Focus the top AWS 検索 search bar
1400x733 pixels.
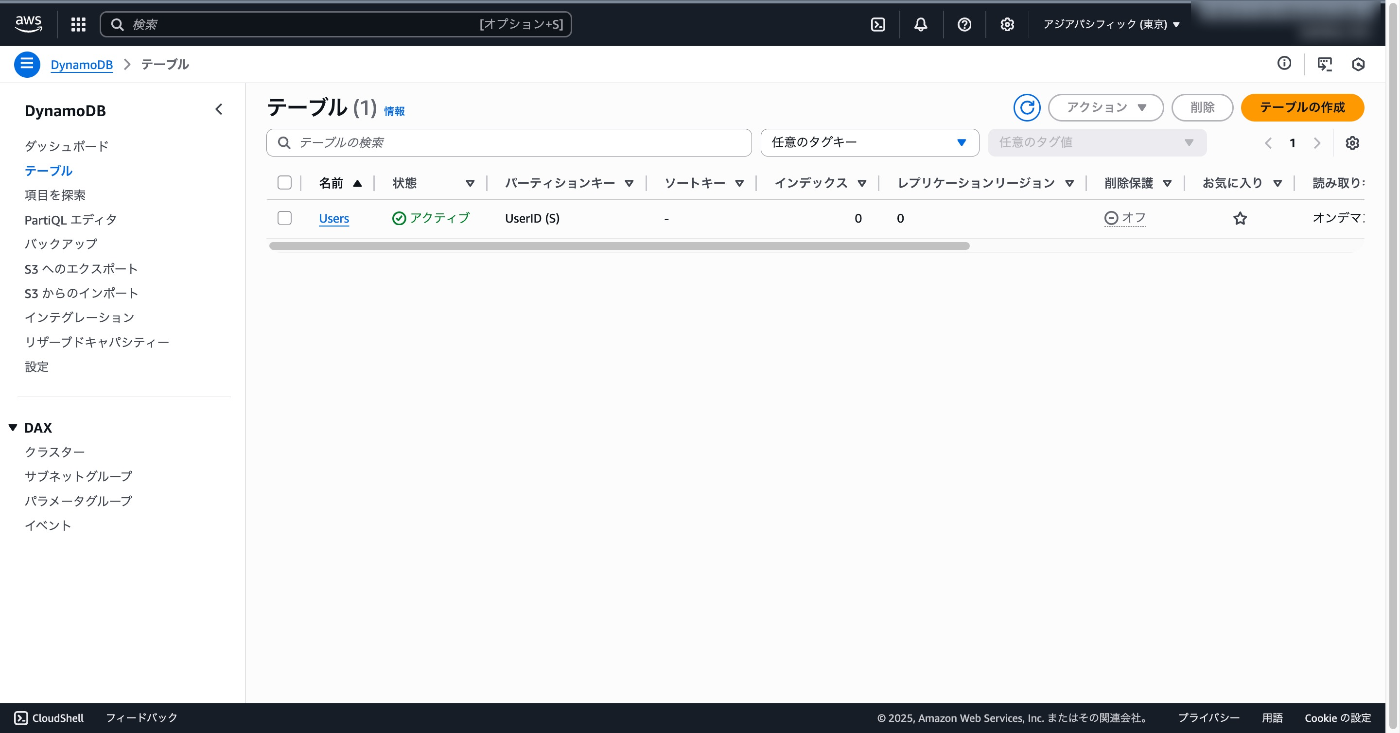click(x=336, y=25)
